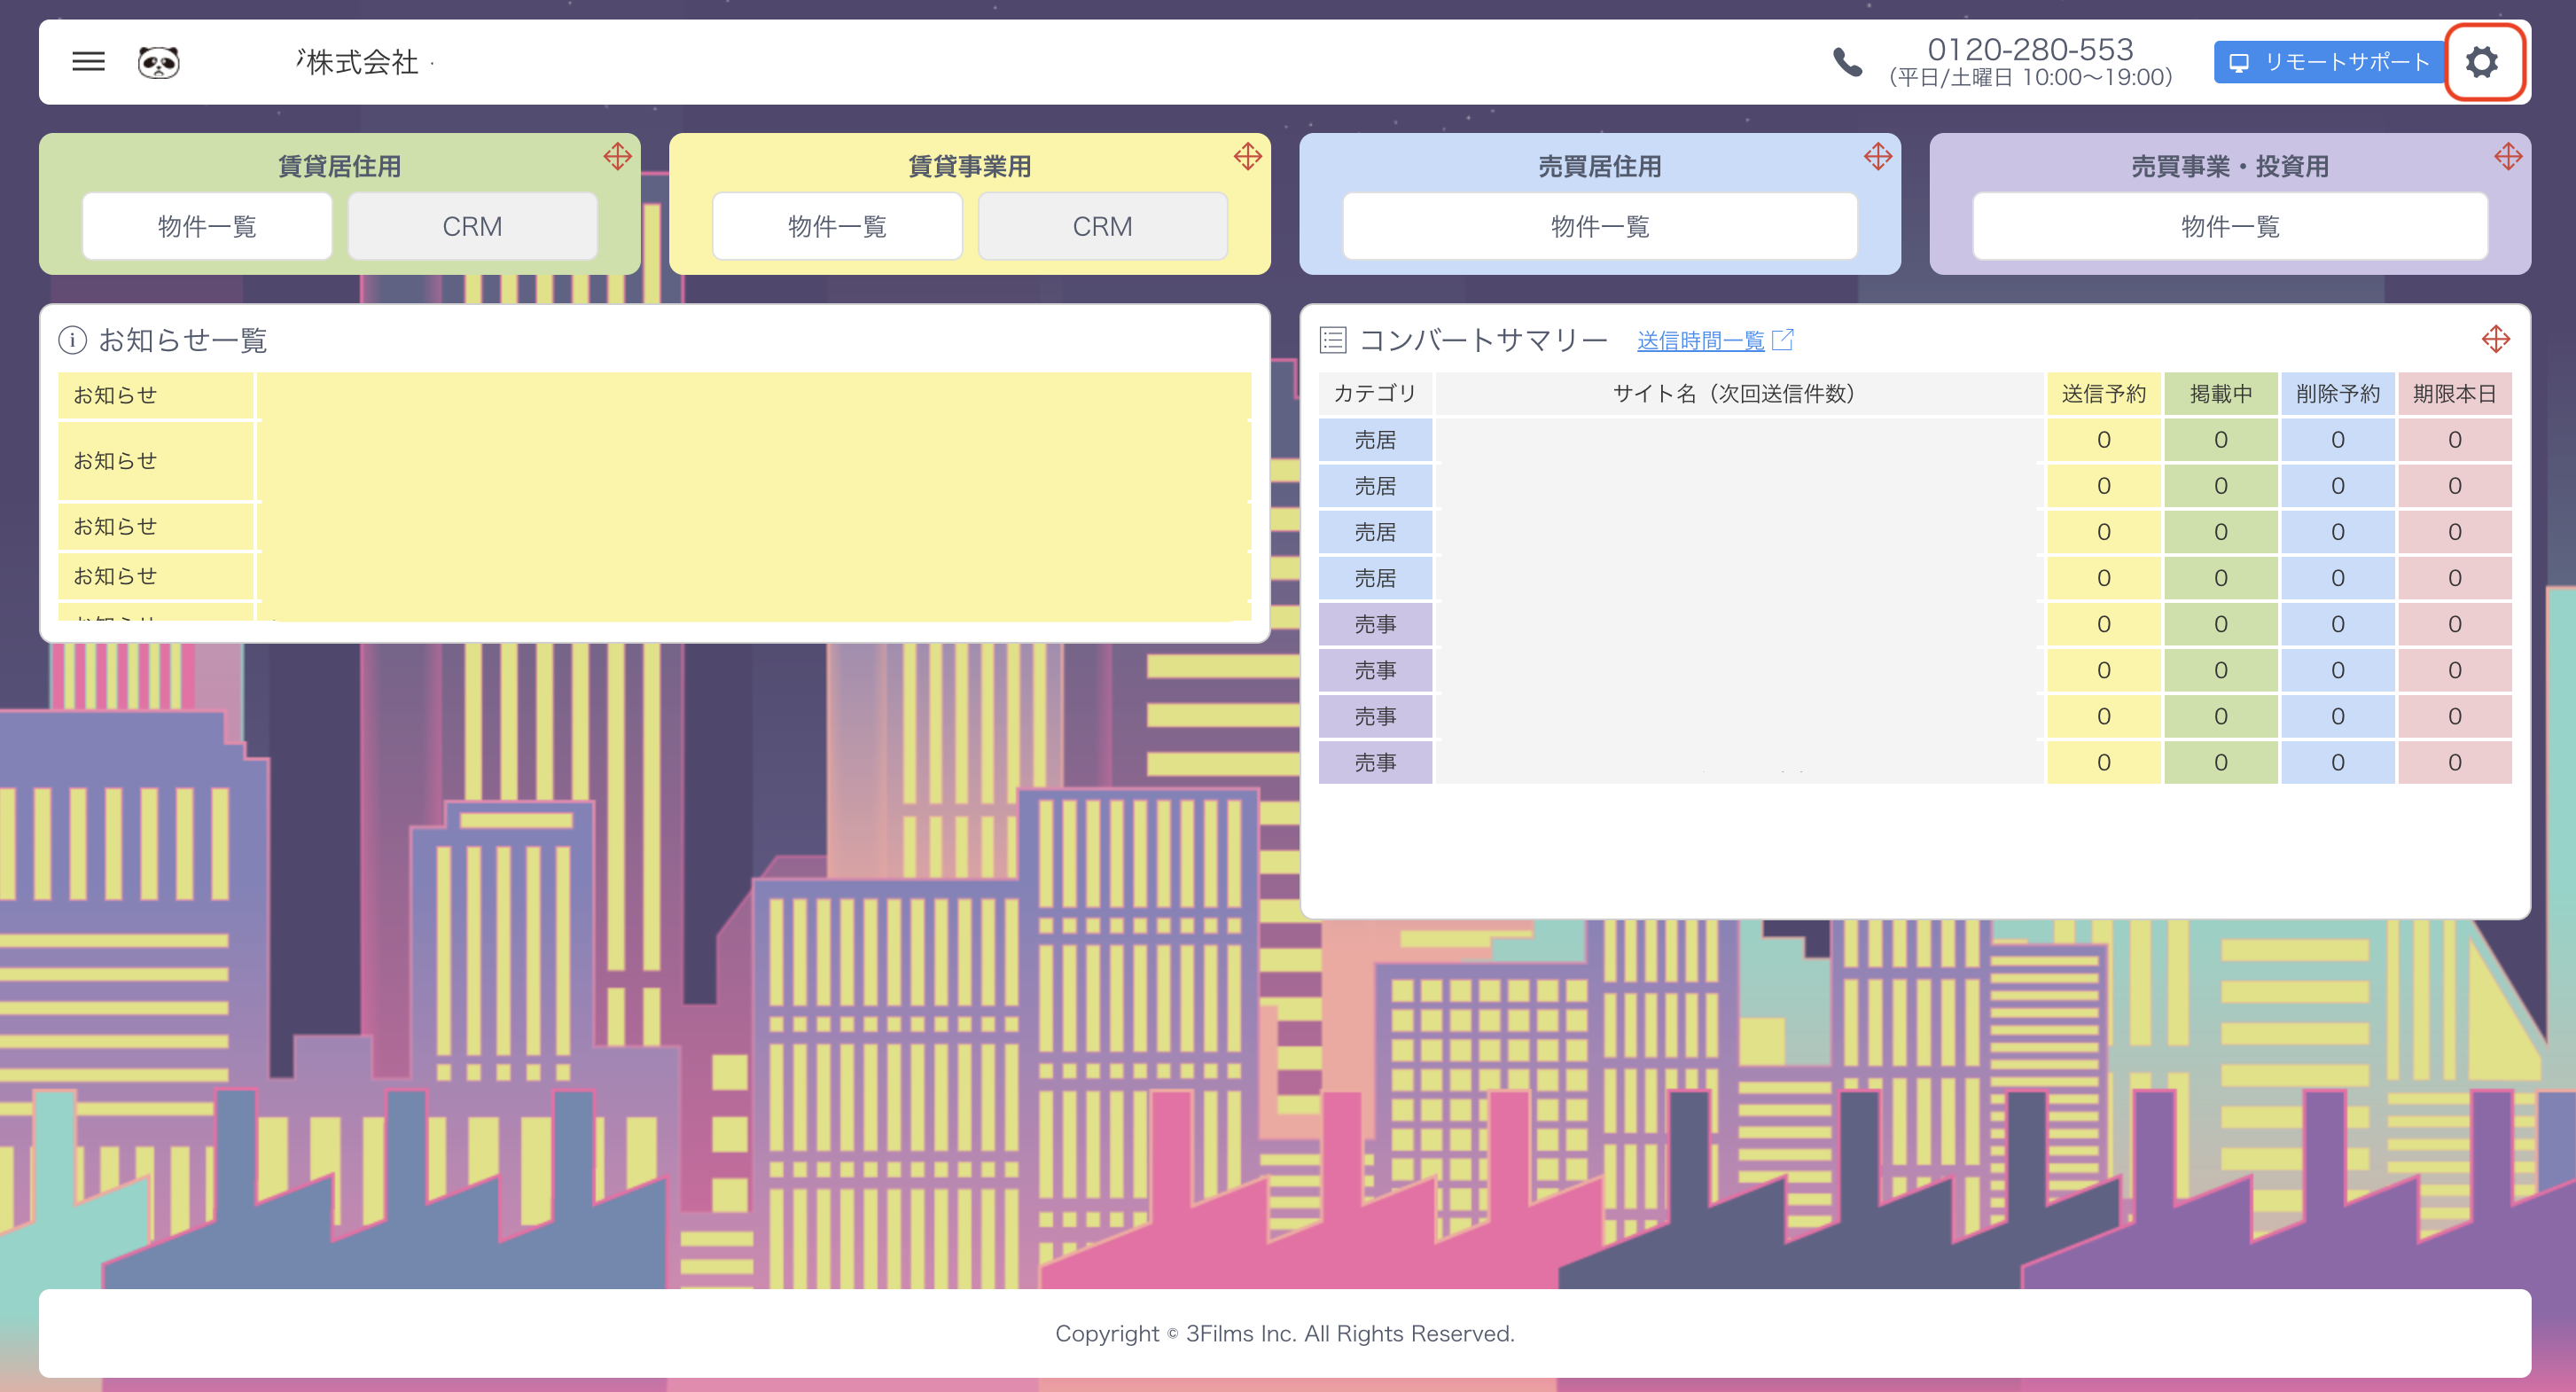2576x1392 pixels.
Task: Click the first お知らせ row
Action: click(654, 395)
